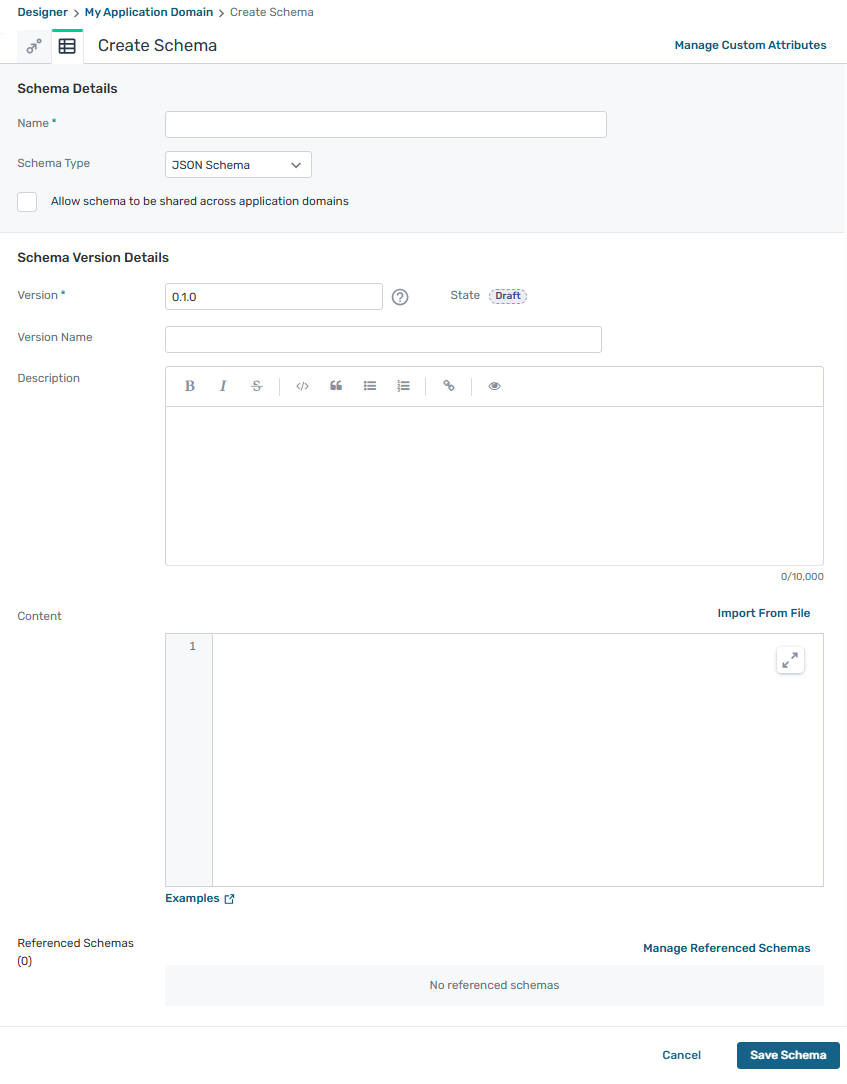The image size is (847, 1084).
Task: Toggle bold formatting in Description toolbar
Action: click(x=190, y=386)
